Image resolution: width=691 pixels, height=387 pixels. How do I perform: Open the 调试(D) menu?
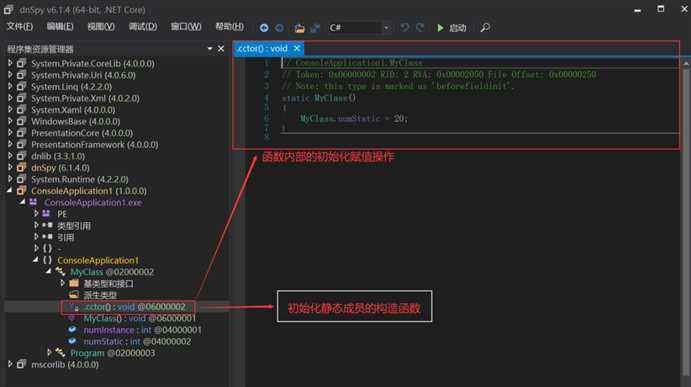143,27
